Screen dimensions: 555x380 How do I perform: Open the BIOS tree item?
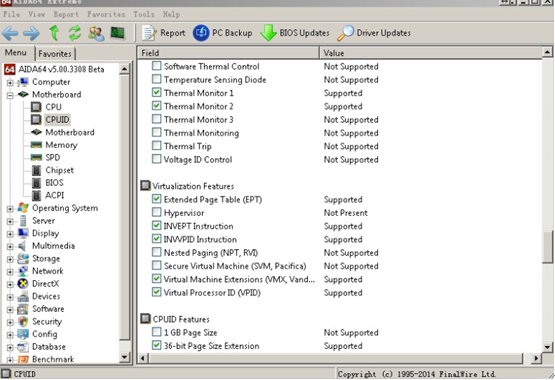point(54,183)
